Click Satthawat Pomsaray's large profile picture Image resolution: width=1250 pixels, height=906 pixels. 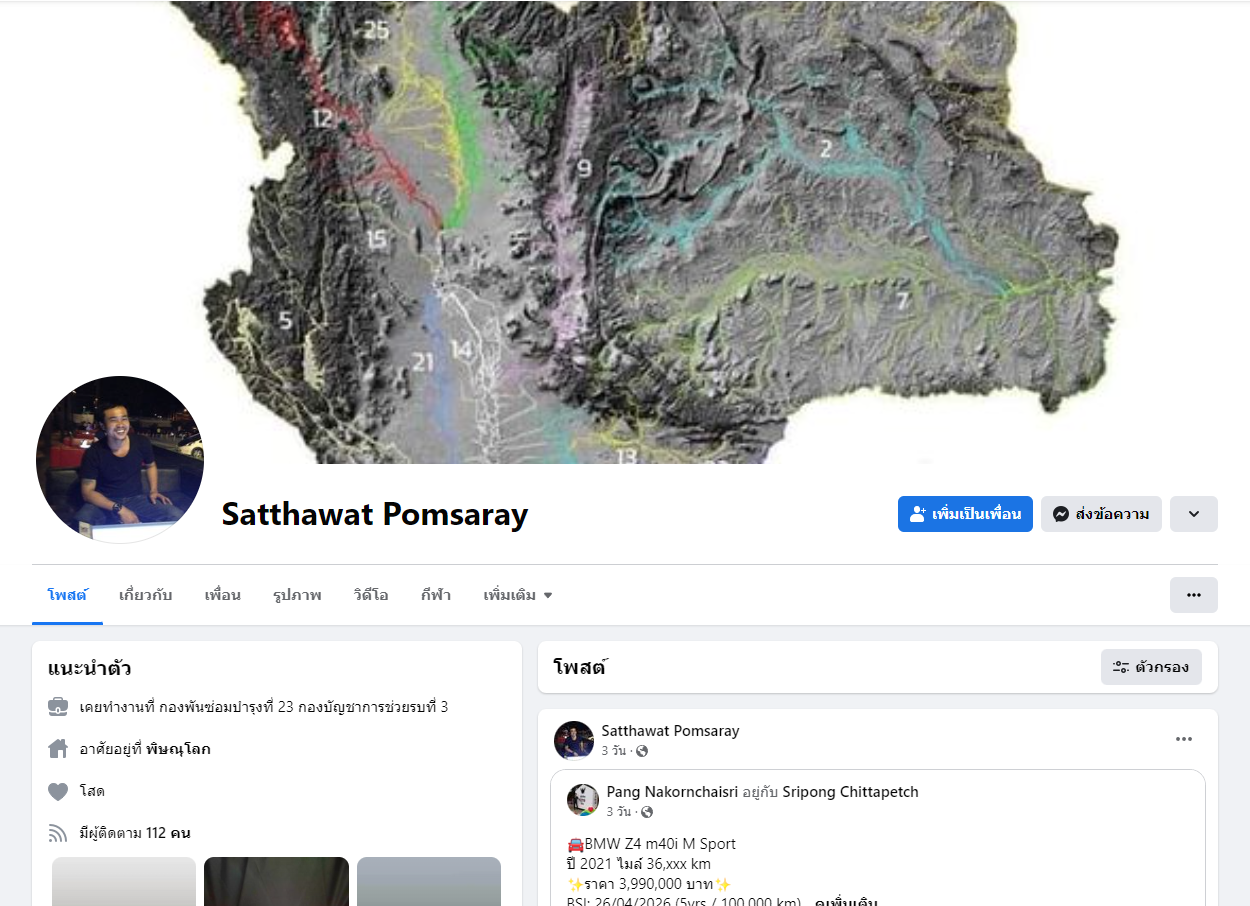[x=120, y=460]
